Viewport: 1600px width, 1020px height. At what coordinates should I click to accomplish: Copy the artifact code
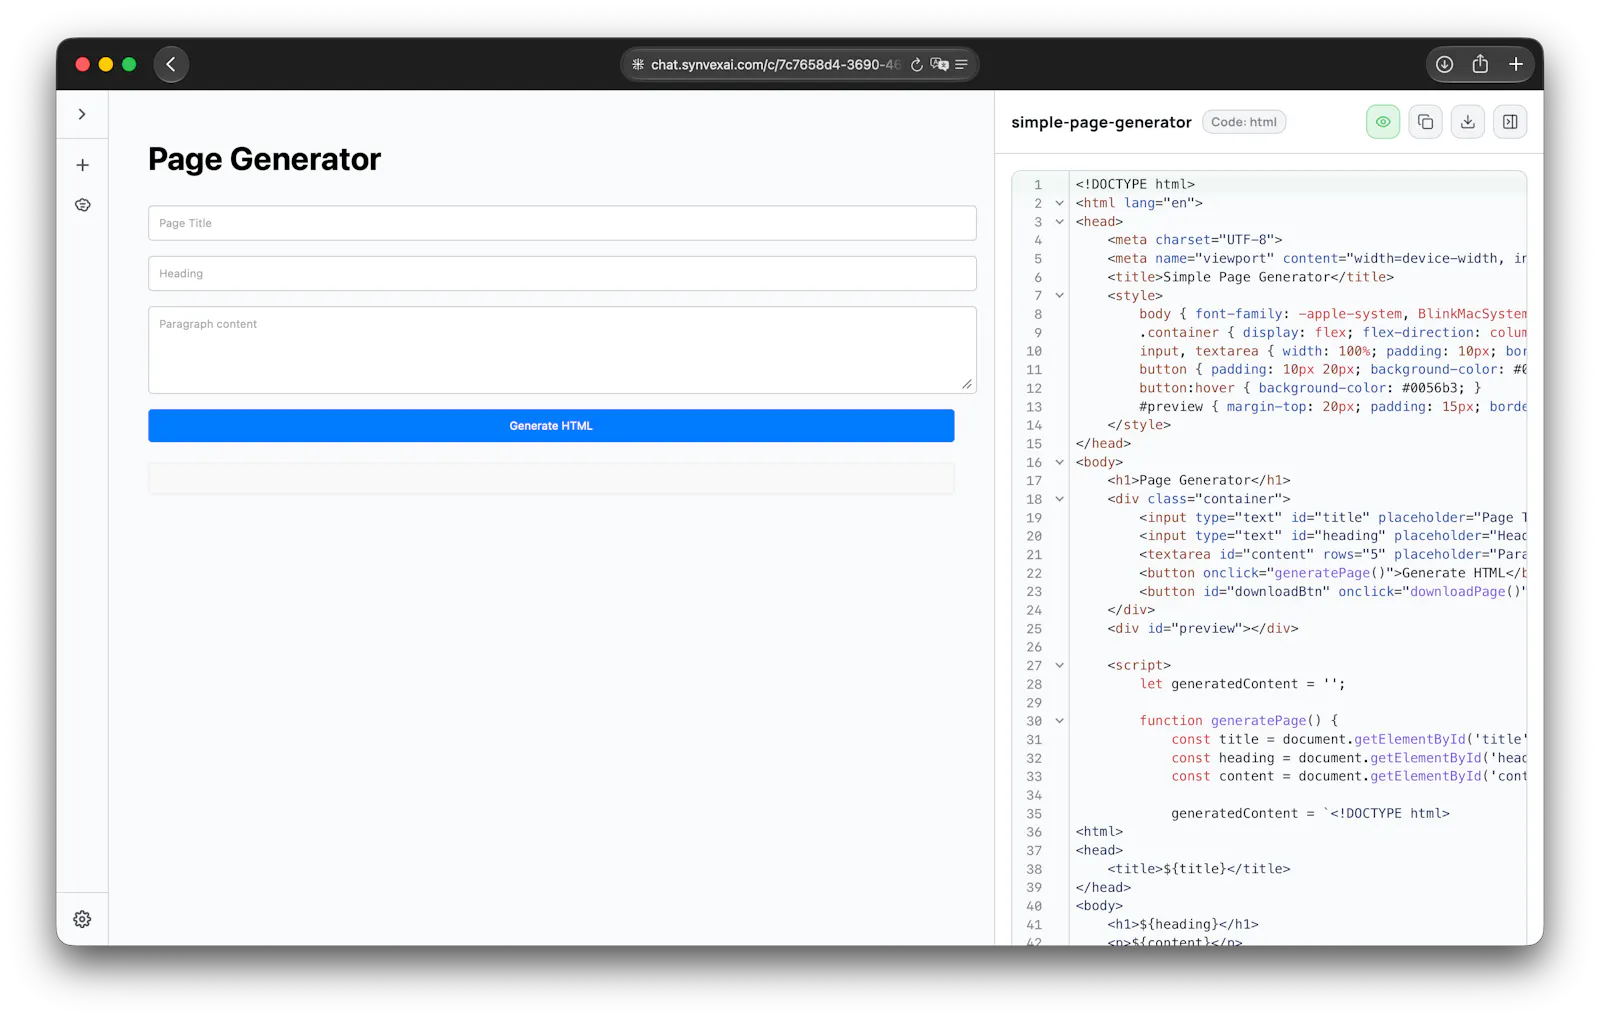pos(1425,122)
